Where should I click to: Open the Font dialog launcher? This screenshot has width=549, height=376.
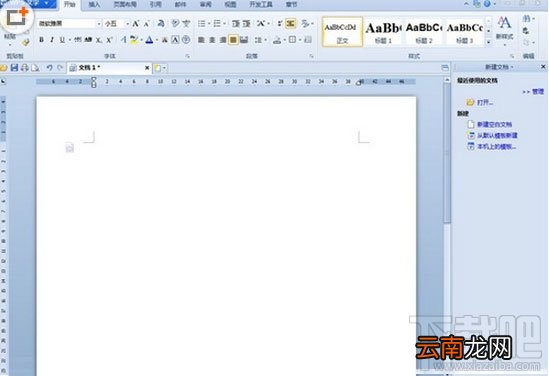188,56
